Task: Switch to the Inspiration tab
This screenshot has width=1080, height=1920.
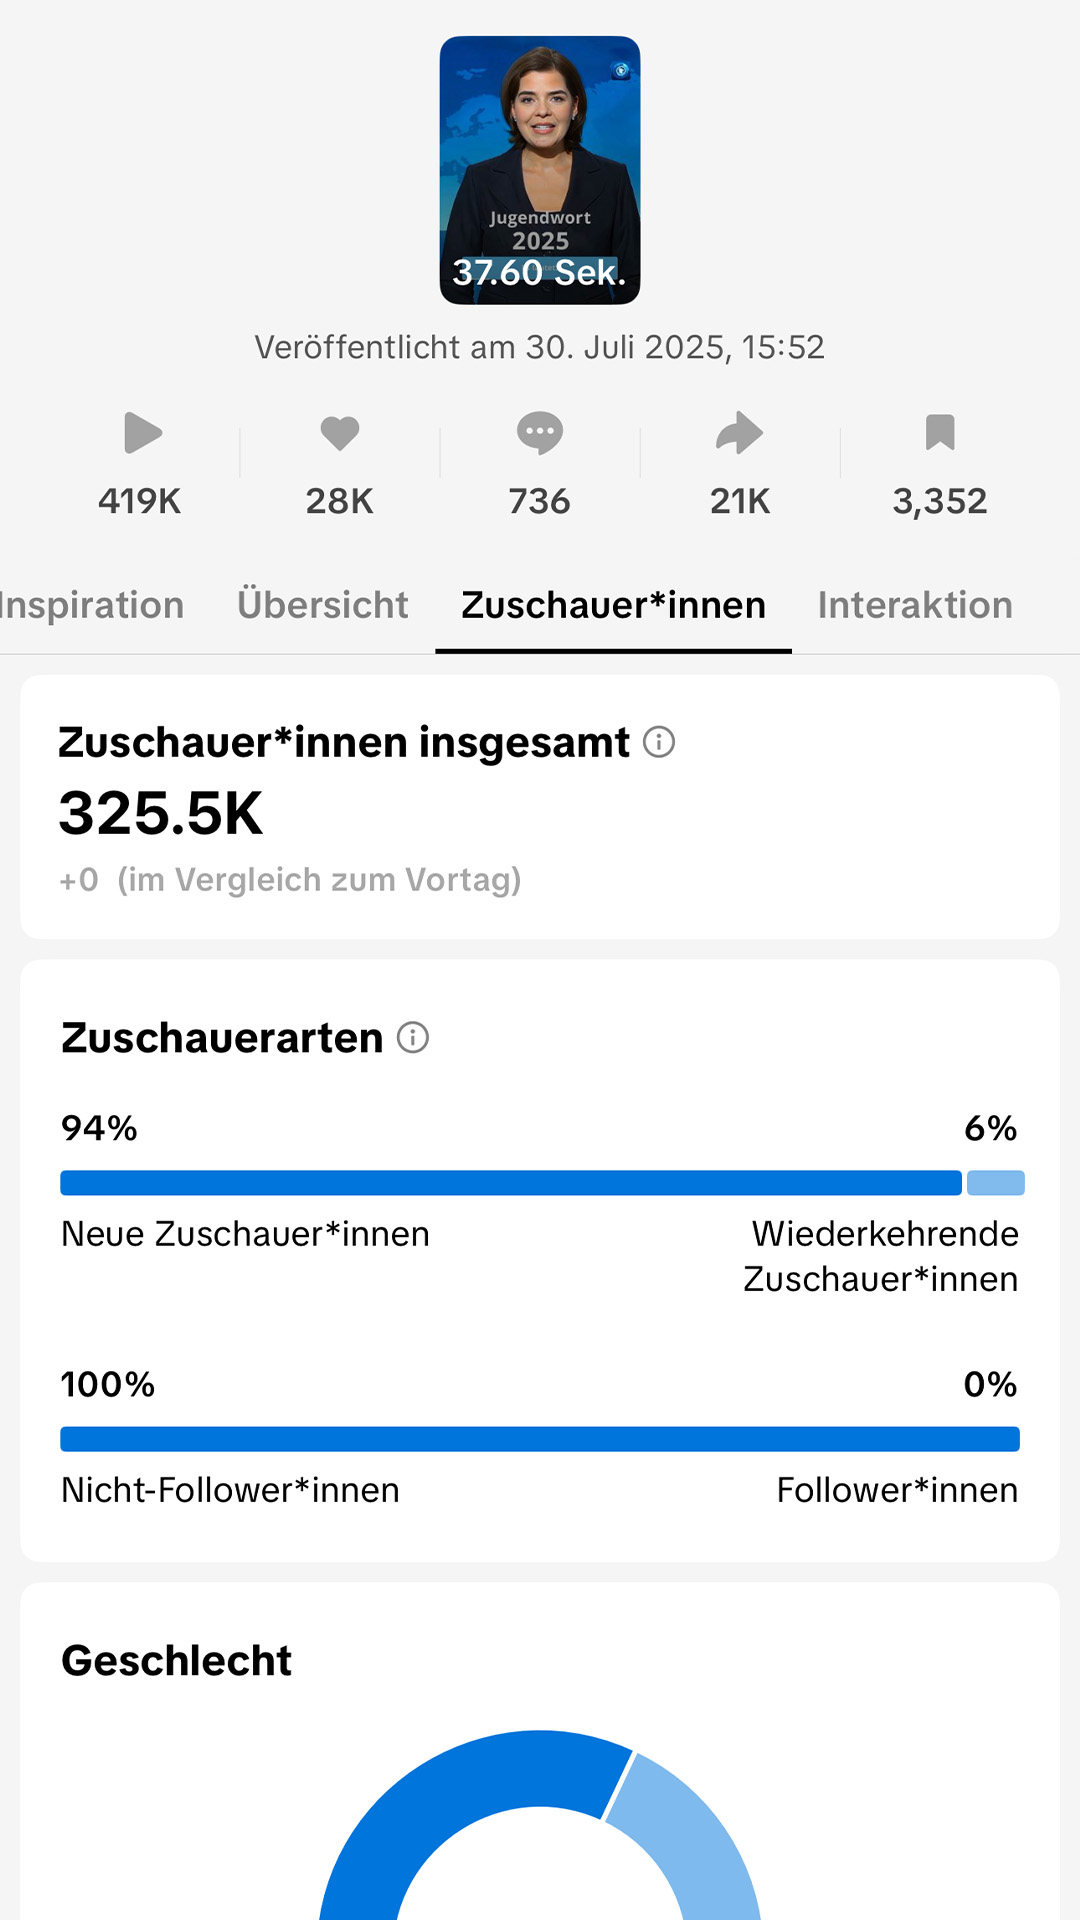Action: coord(92,605)
